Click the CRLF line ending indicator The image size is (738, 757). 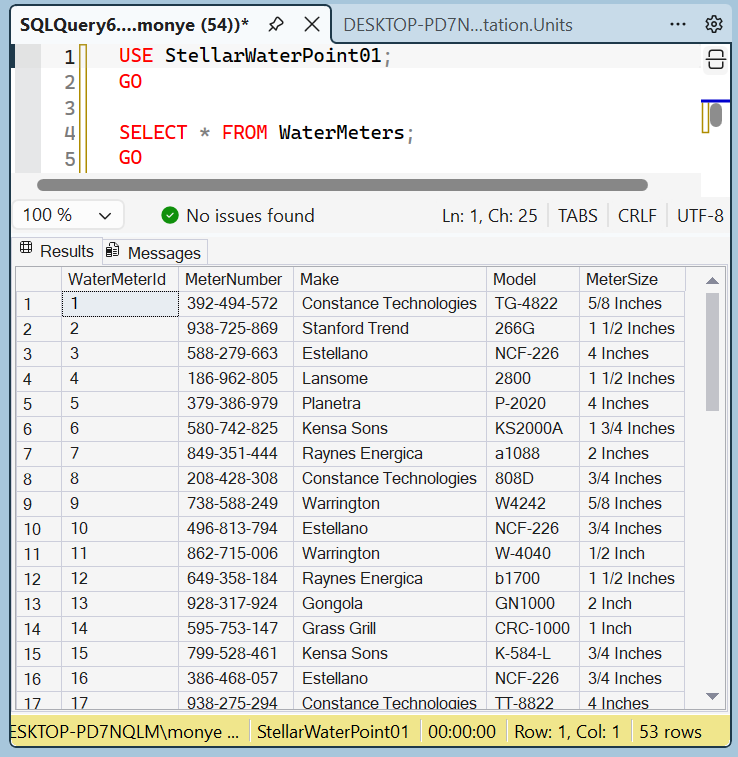[x=637, y=216]
